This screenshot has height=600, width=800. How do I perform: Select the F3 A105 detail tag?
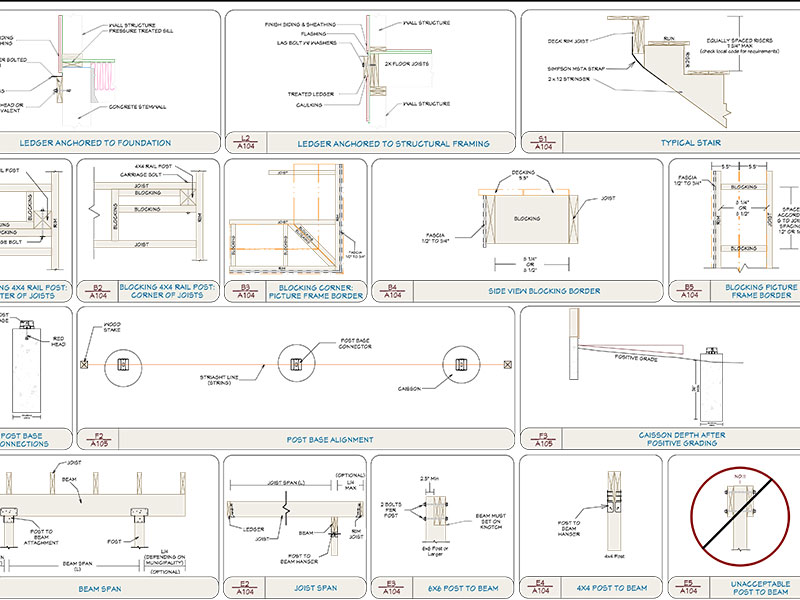543,440
